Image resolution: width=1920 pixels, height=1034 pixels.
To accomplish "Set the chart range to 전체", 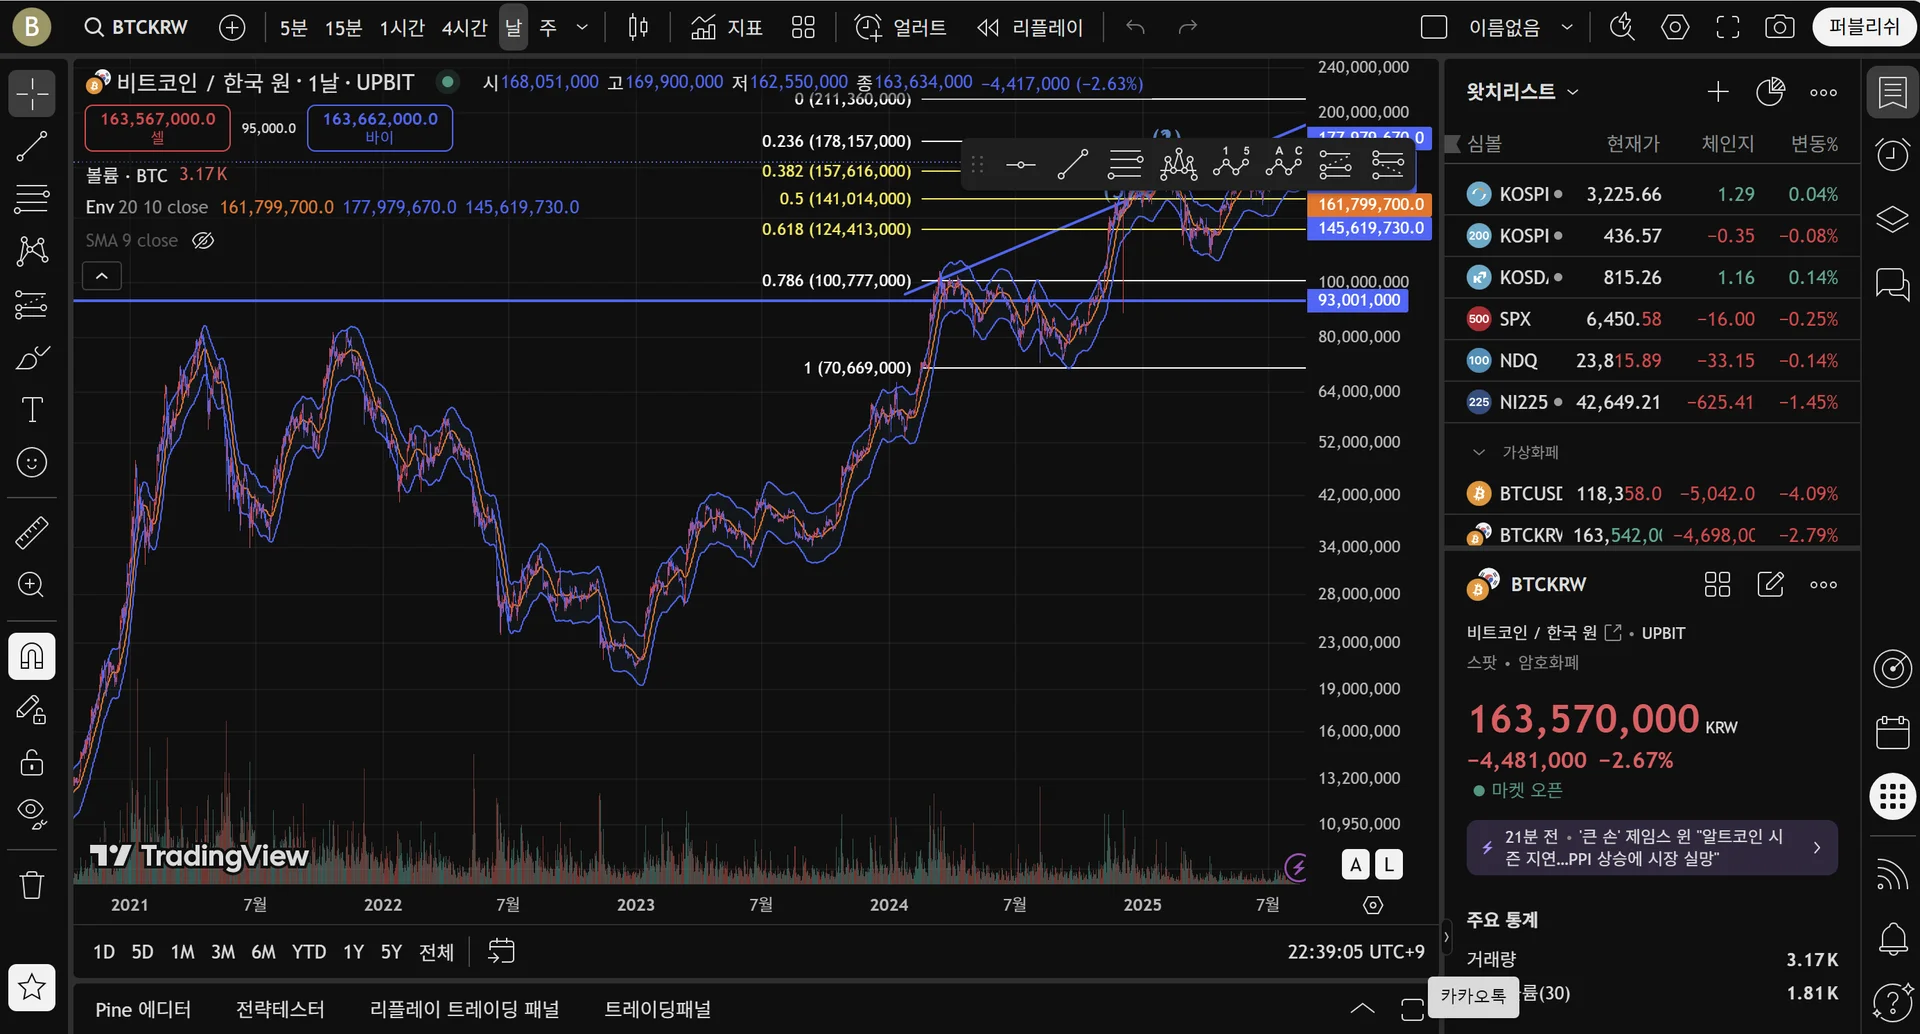I will [436, 952].
